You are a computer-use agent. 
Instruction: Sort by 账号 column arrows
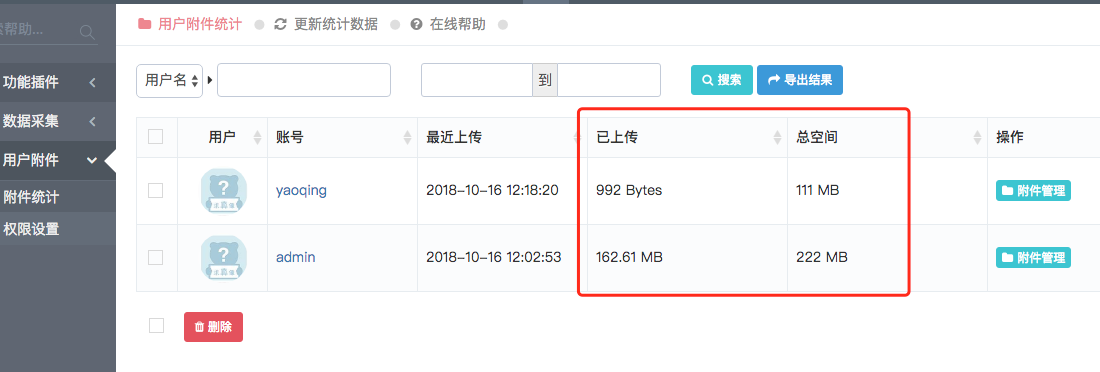coord(408,138)
